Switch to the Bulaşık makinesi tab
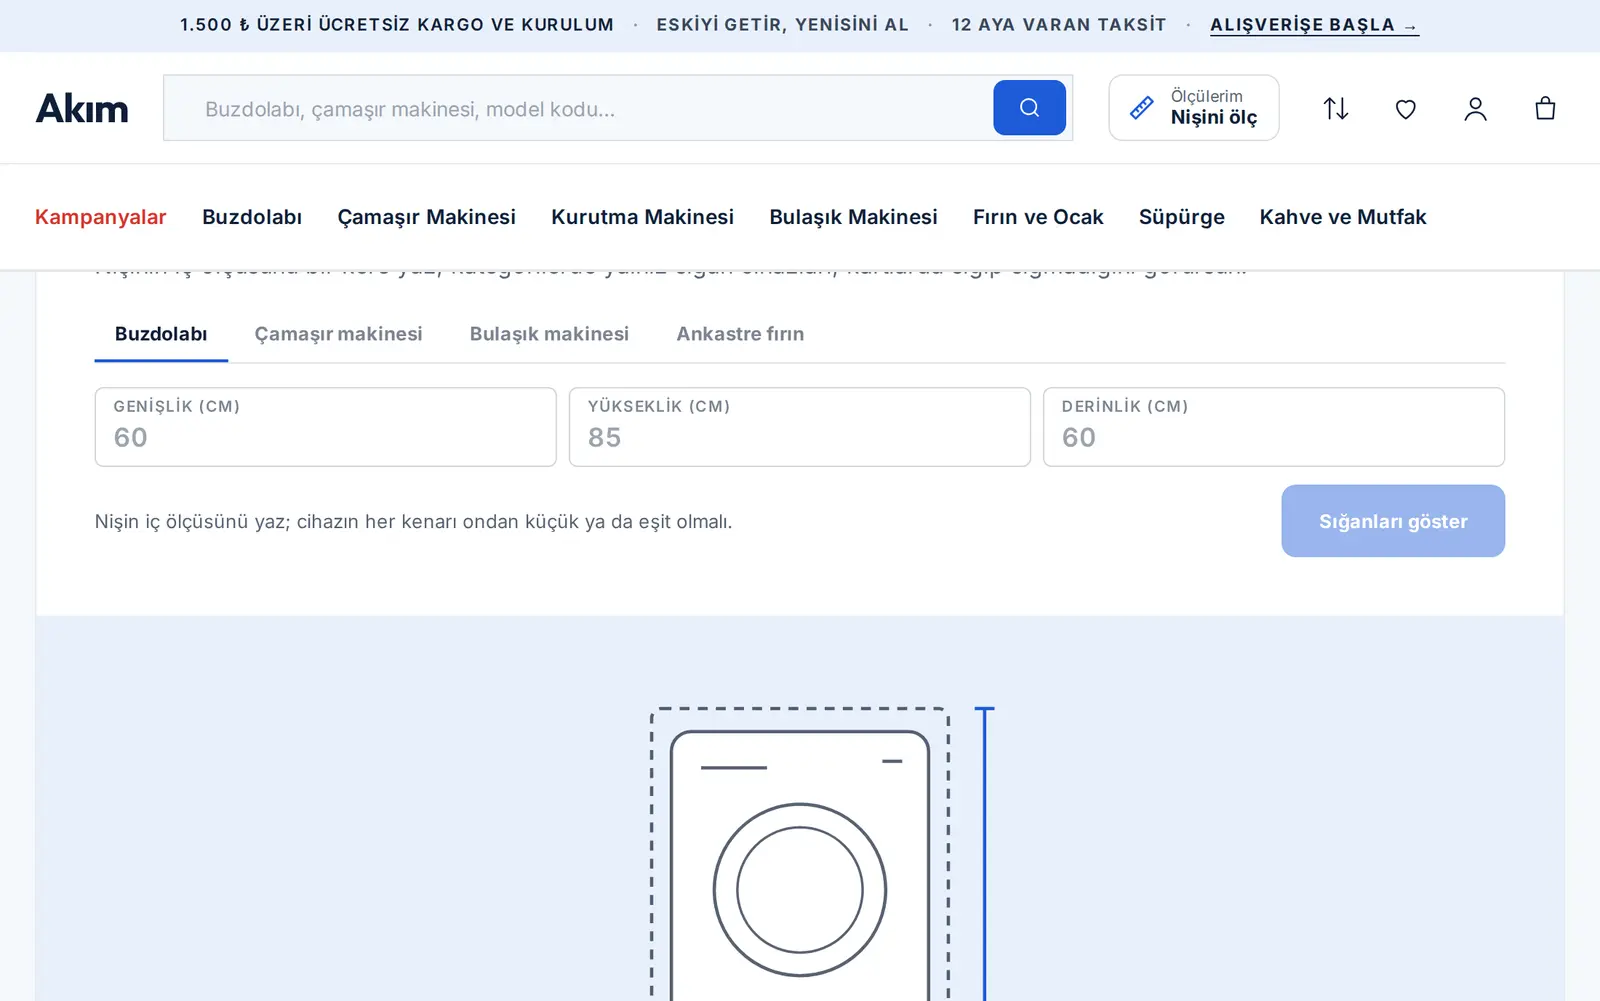This screenshot has width=1600, height=1001. coord(549,334)
